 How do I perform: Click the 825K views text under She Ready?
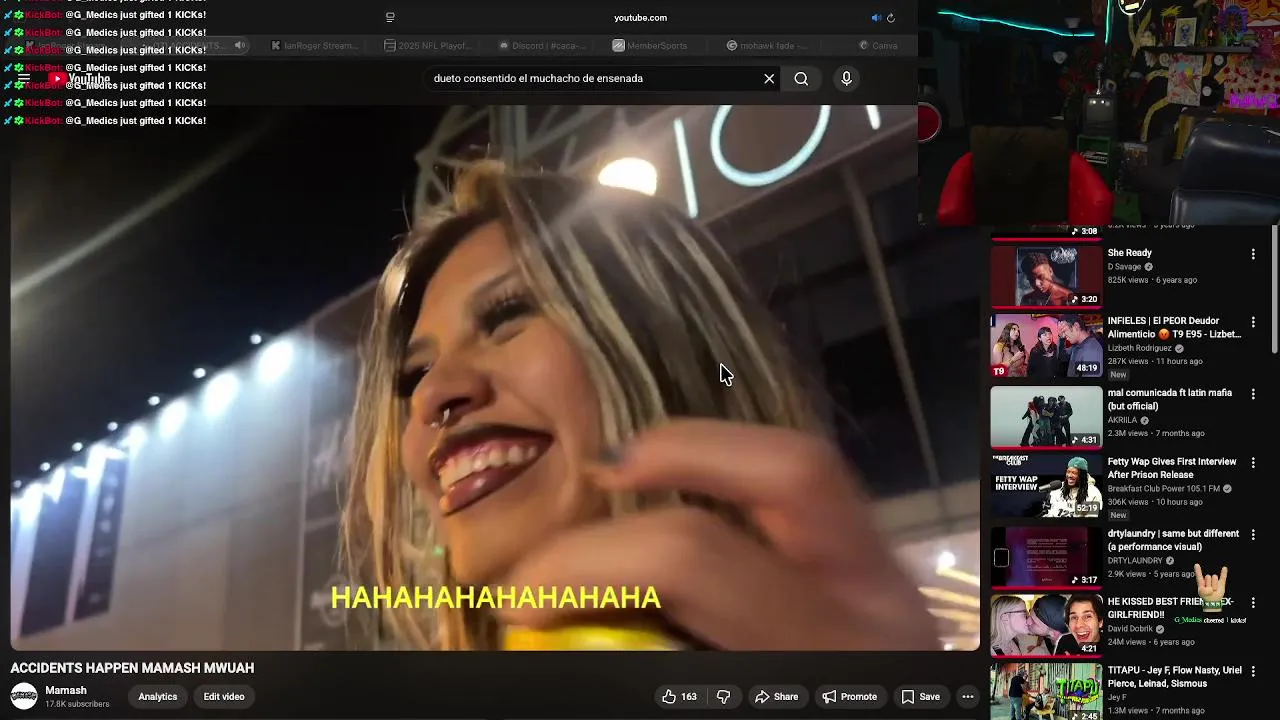(1129, 280)
